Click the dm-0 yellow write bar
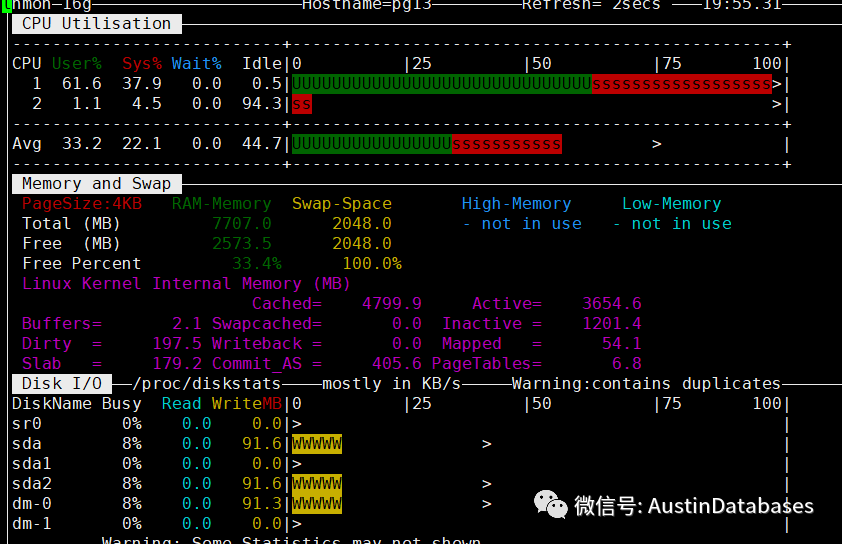The width and height of the screenshot is (842, 544). 317,504
